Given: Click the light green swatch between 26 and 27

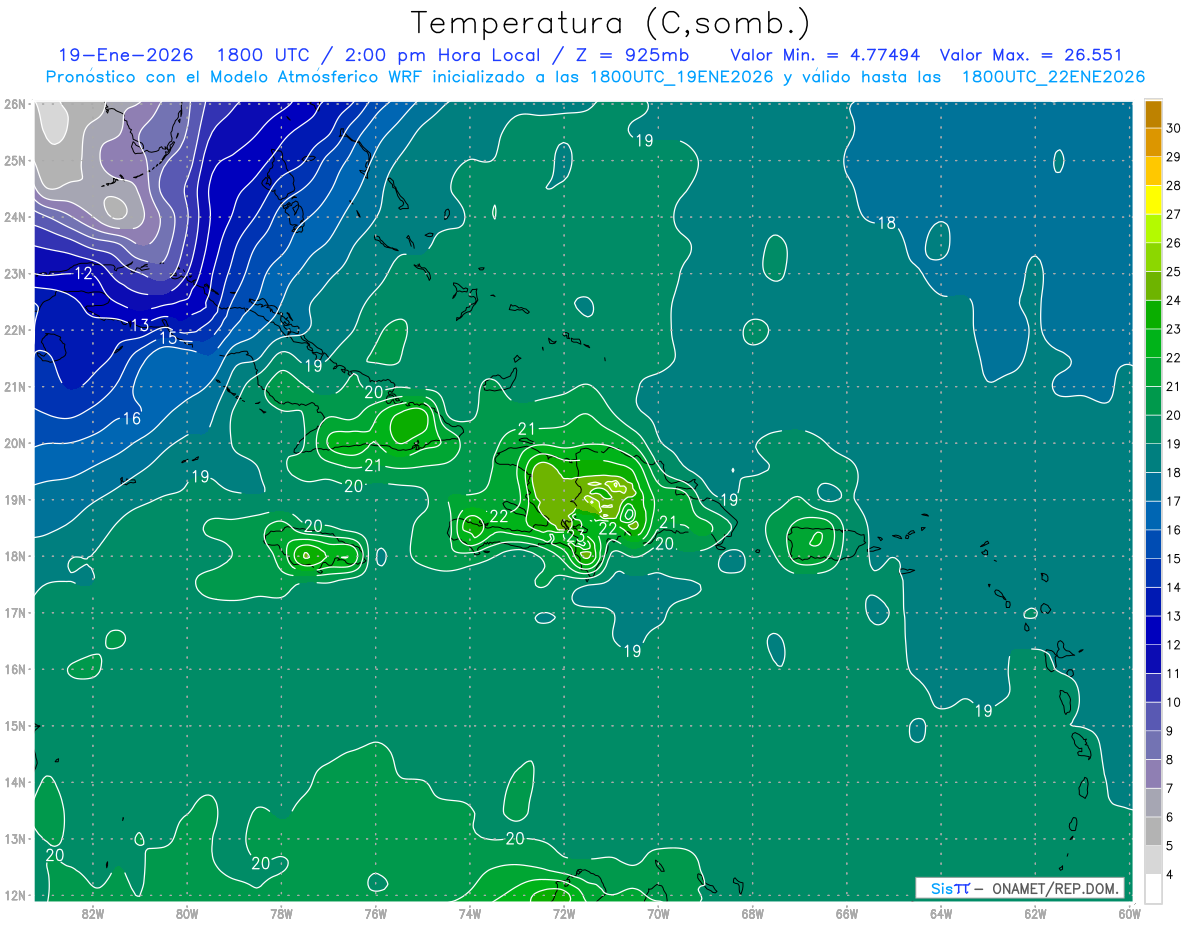Looking at the screenshot, I should pos(1153,228).
